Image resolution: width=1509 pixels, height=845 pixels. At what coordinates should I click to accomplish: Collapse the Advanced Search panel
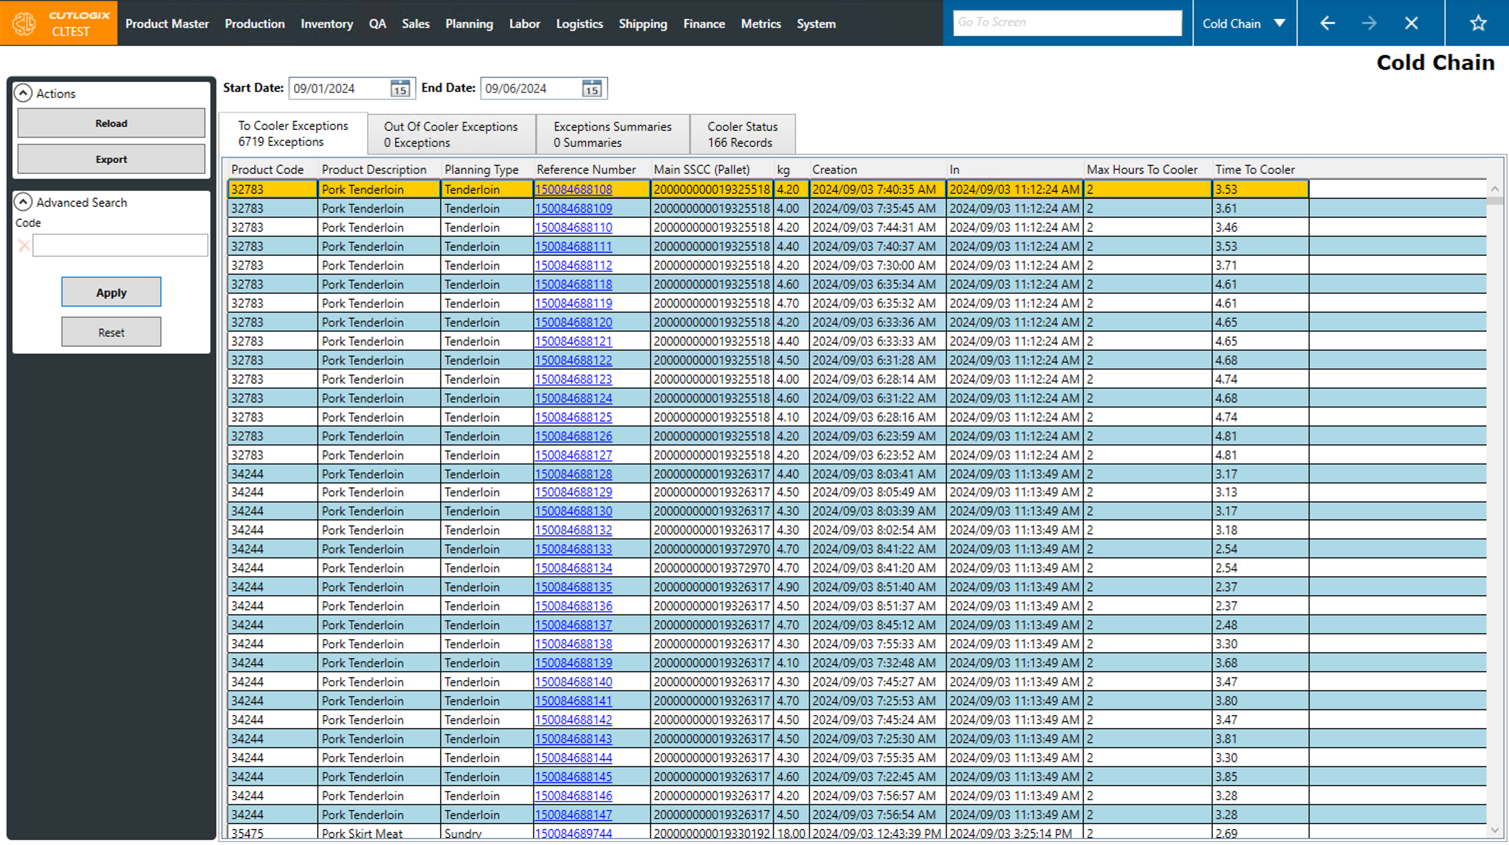tap(23, 202)
